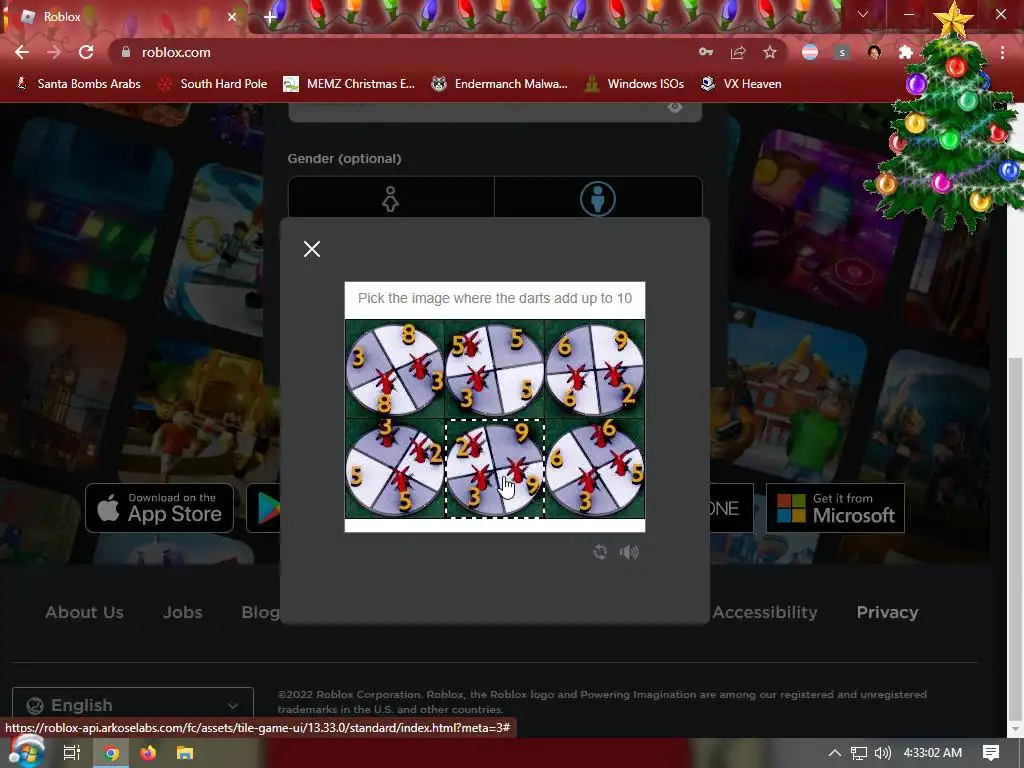Click Get it from Microsoft badge
Image resolution: width=1024 pixels, height=768 pixels.
point(835,508)
